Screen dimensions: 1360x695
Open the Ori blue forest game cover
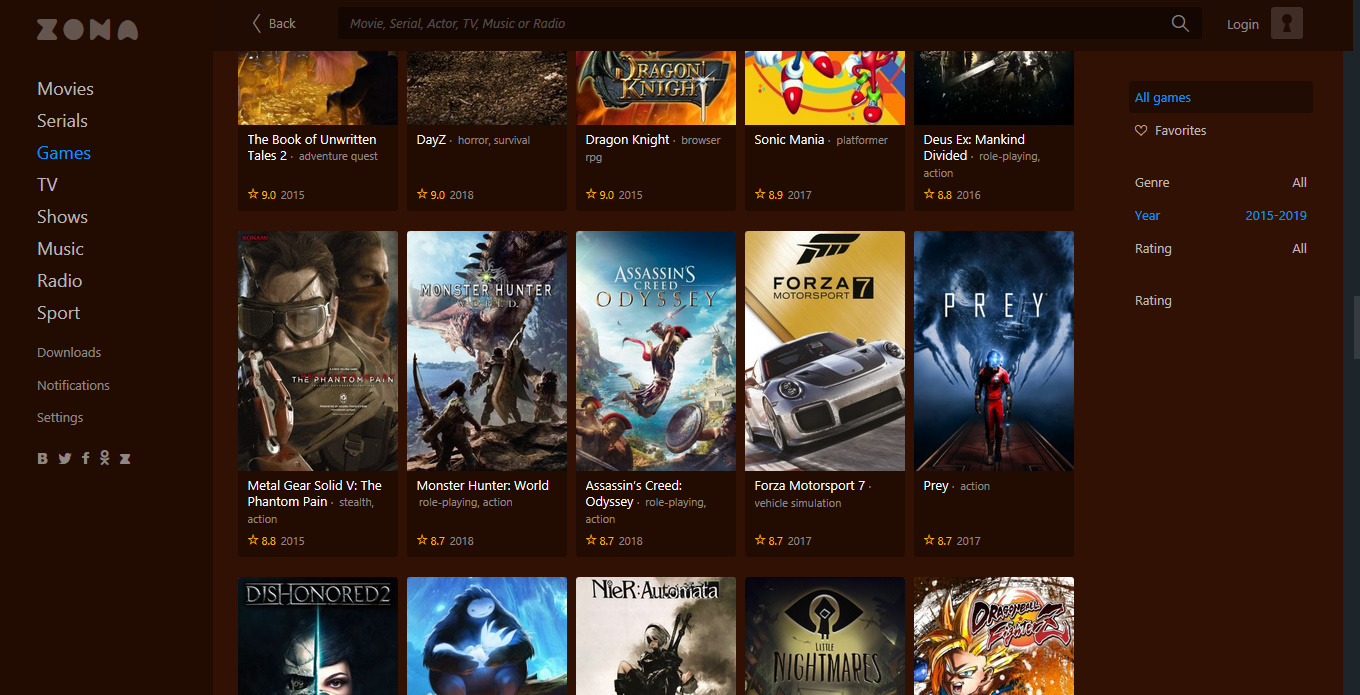(x=487, y=636)
